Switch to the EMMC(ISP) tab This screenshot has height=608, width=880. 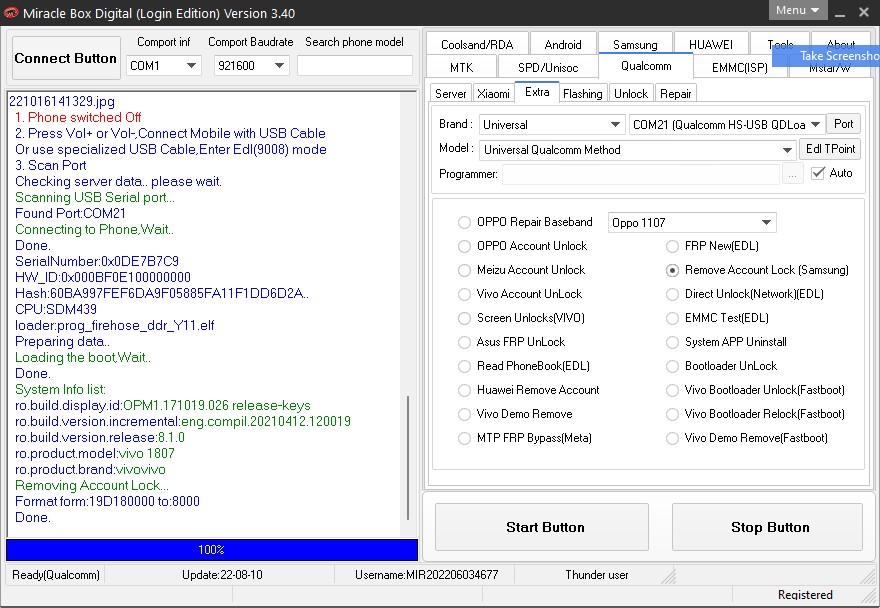click(740, 67)
